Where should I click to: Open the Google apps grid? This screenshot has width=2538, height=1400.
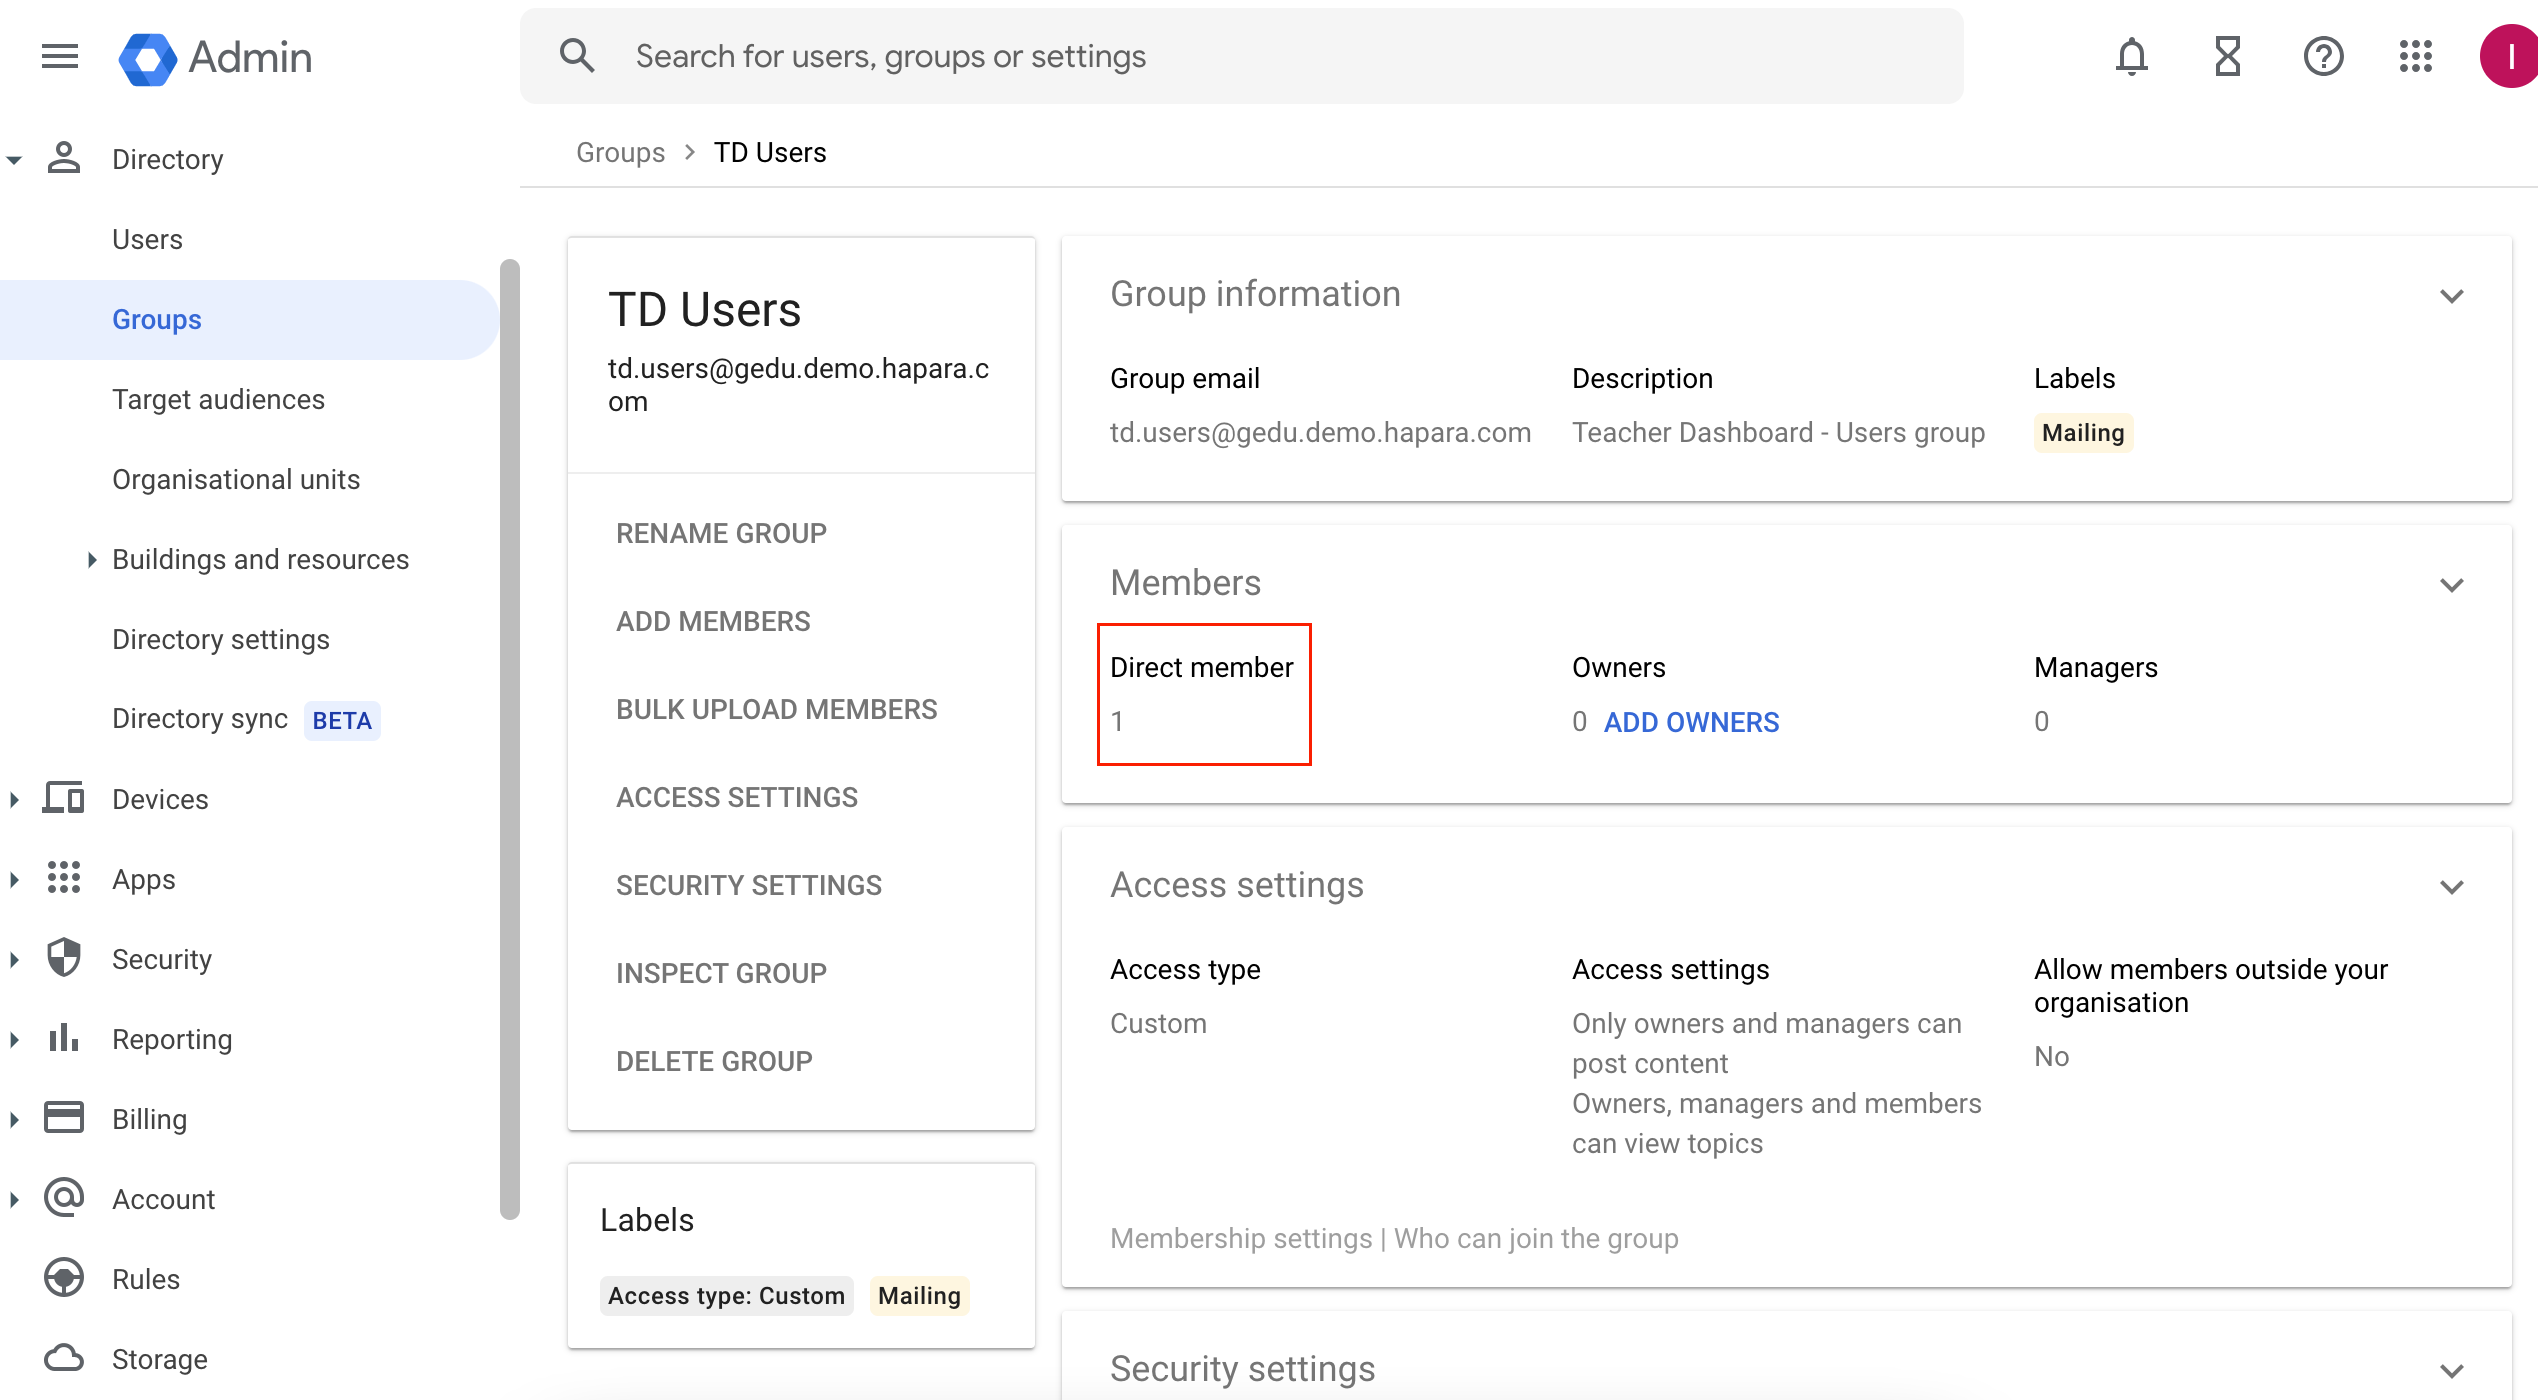click(x=2416, y=56)
